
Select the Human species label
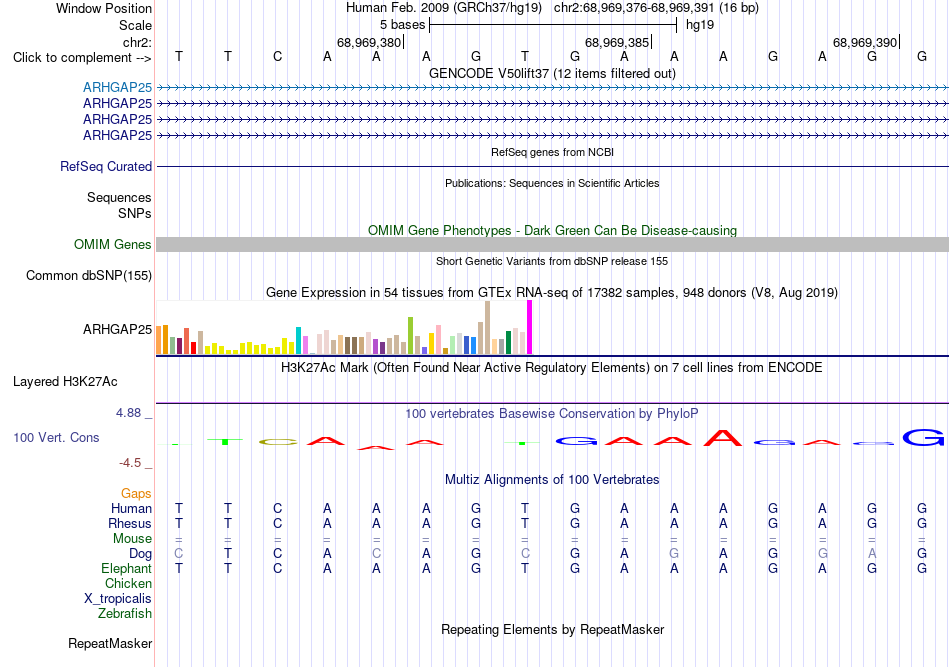[x=131, y=508]
